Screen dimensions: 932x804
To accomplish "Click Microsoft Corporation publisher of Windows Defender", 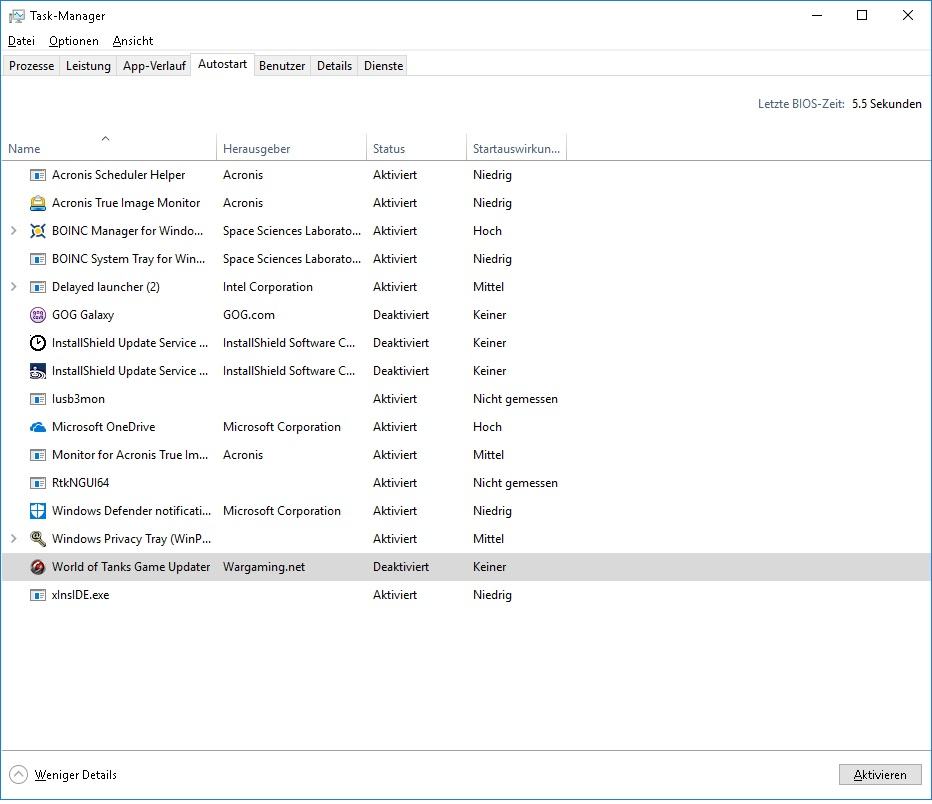I will click(x=282, y=511).
